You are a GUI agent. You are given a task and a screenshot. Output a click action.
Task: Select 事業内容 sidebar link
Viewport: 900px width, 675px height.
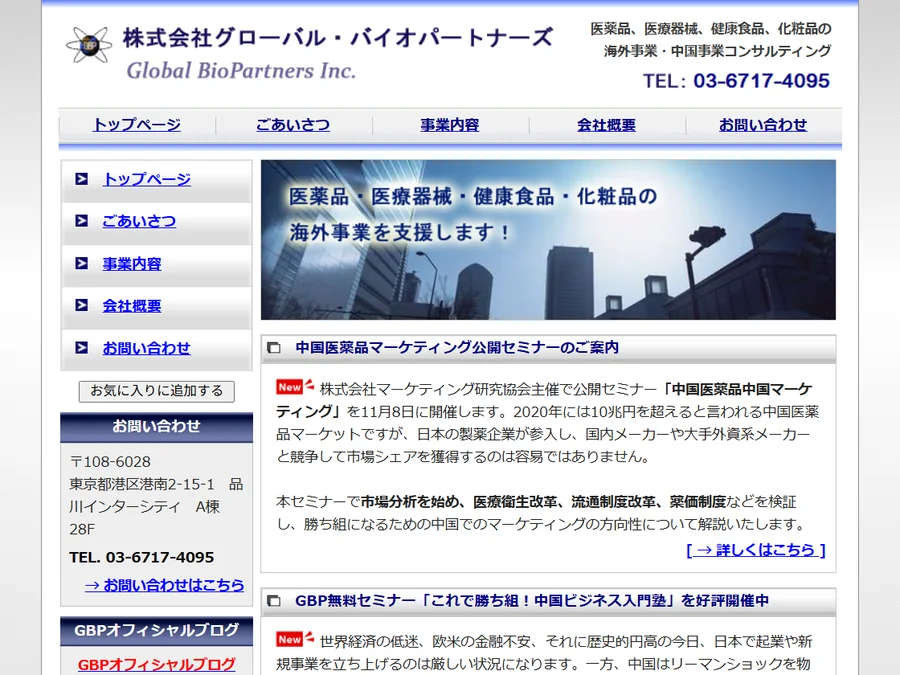(132, 263)
